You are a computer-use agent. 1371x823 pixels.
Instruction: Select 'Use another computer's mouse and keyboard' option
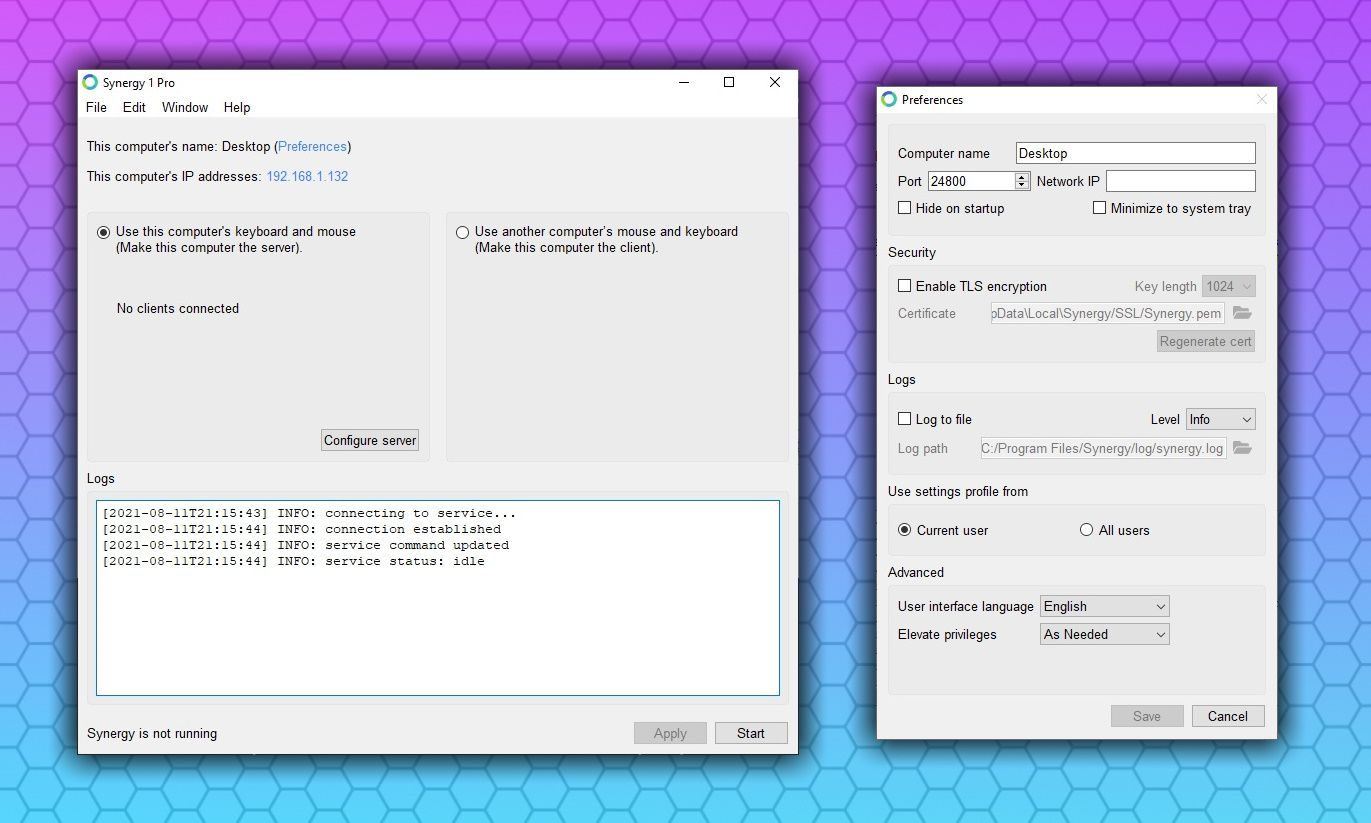(x=462, y=232)
